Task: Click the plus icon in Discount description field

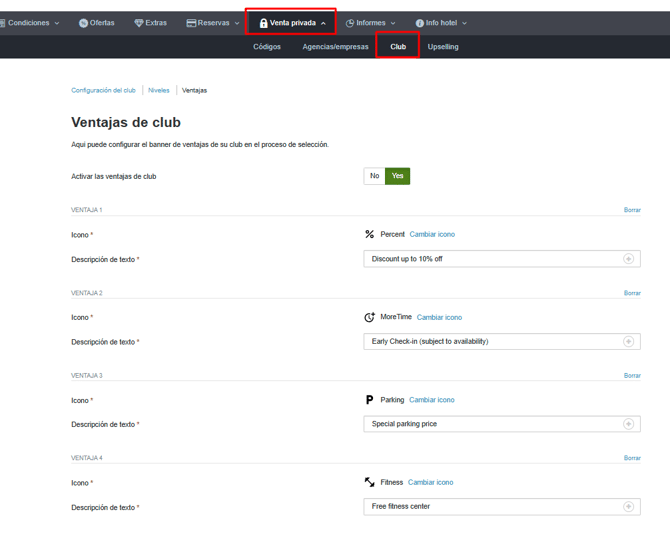Action: coord(628,259)
